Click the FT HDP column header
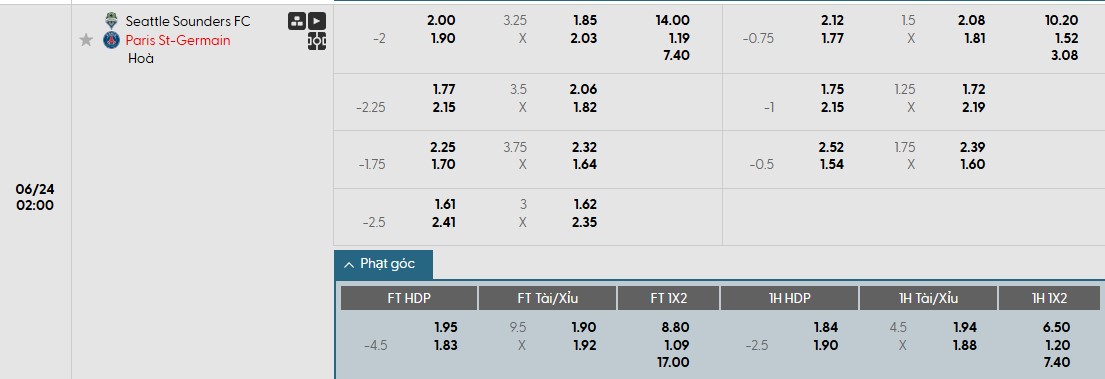1105x379 pixels. click(409, 298)
